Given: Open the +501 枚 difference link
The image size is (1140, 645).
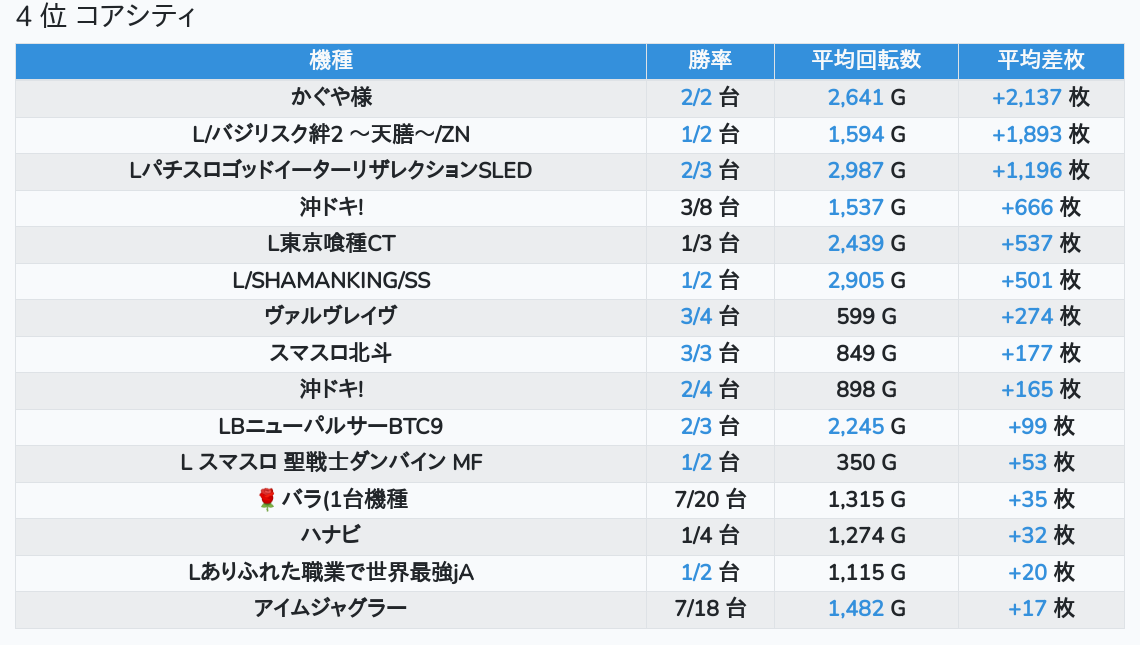Looking at the screenshot, I should coord(1027,281).
